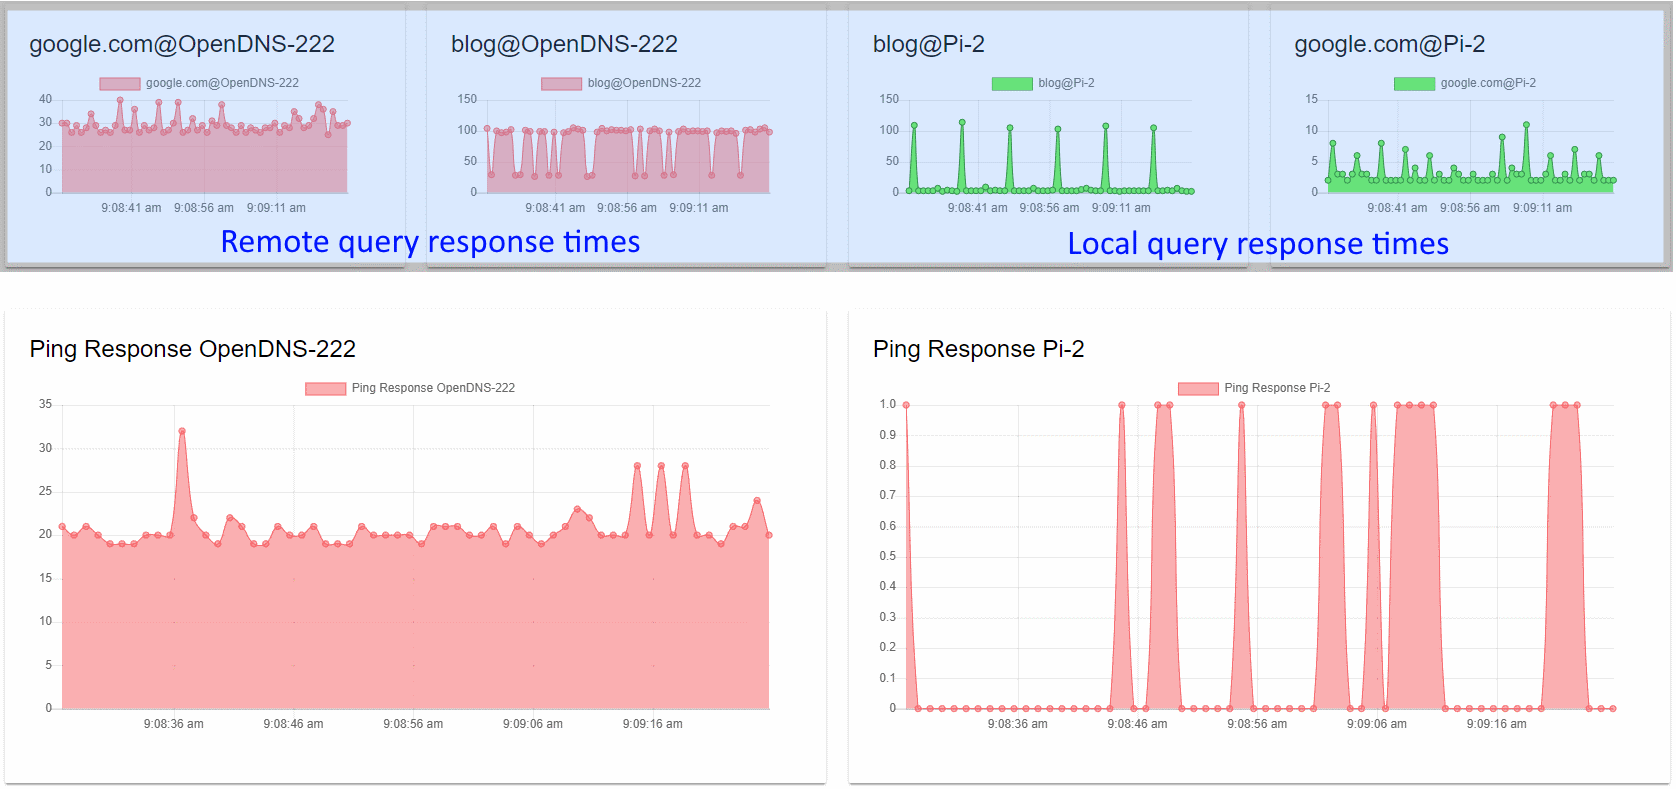Click 9:09:06 am label on OpenDNS ping chart
This screenshot has height=789, width=1676.
pyautogui.click(x=532, y=724)
